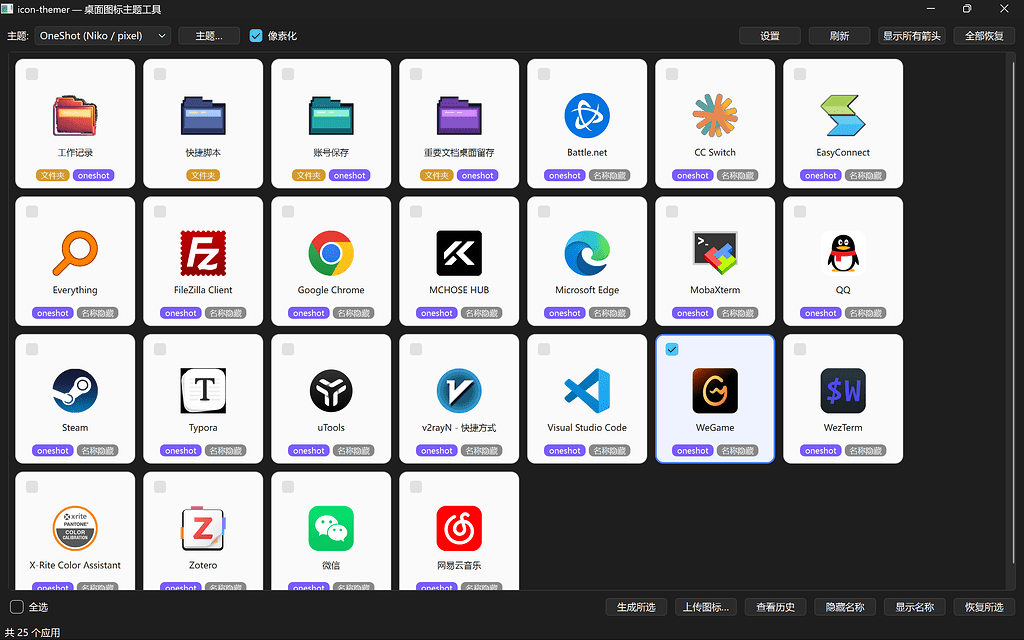Click 显示所有箭头 button

click(x=912, y=36)
